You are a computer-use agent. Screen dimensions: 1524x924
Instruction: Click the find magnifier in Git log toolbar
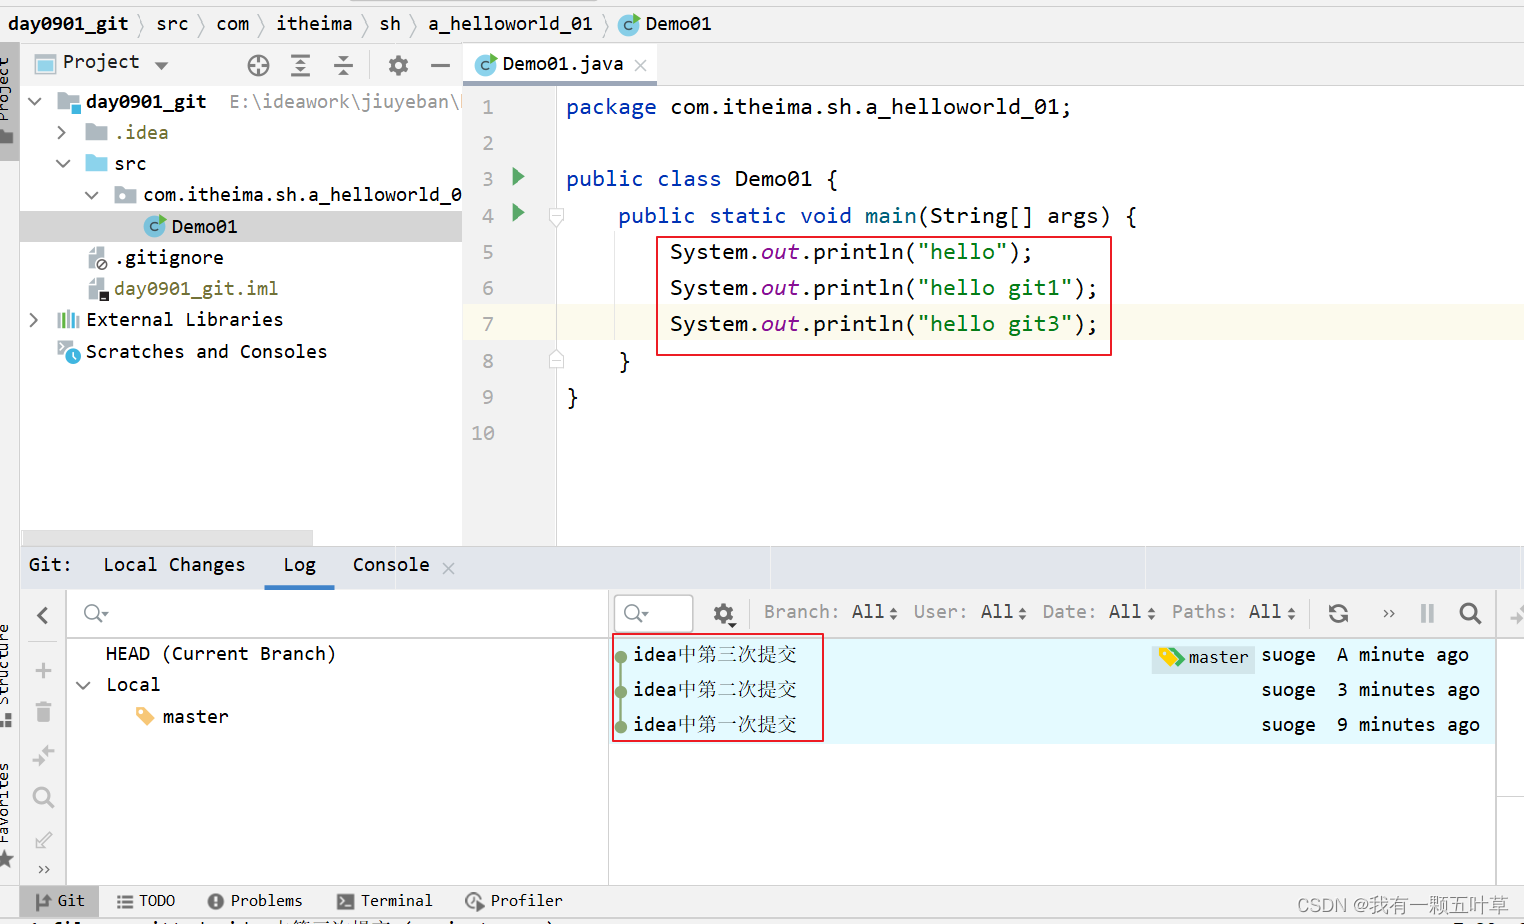click(1470, 613)
